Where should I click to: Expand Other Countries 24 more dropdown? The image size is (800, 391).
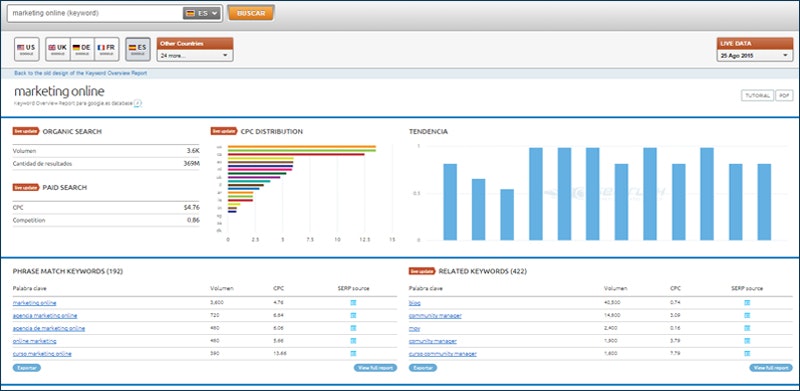195,56
